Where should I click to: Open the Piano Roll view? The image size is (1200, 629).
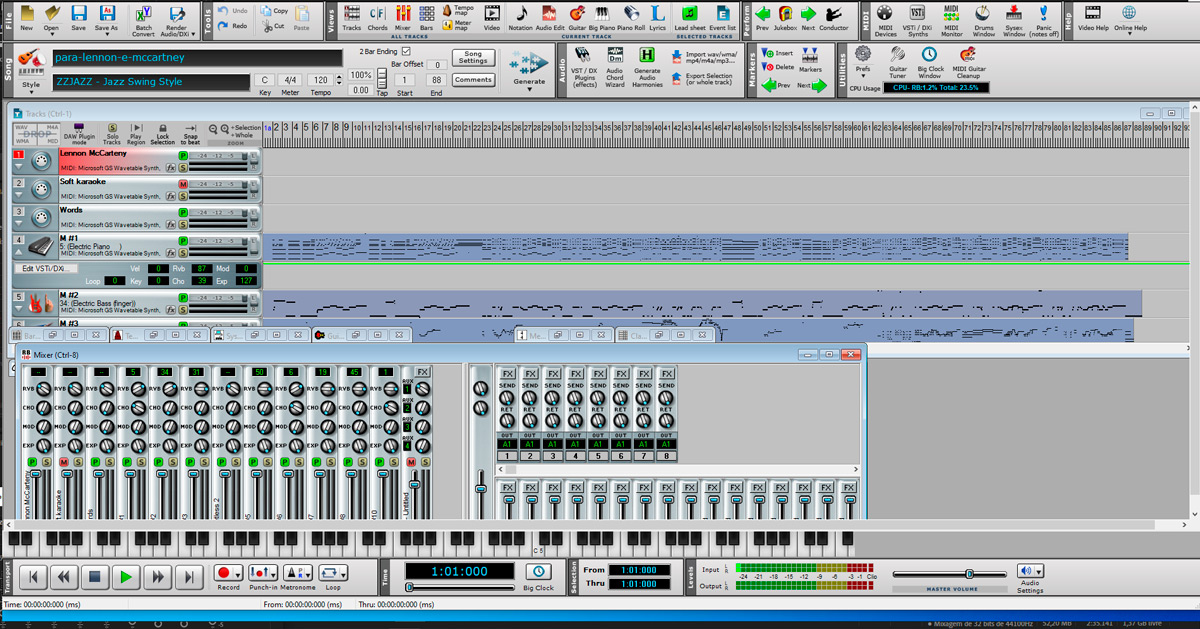633,14
